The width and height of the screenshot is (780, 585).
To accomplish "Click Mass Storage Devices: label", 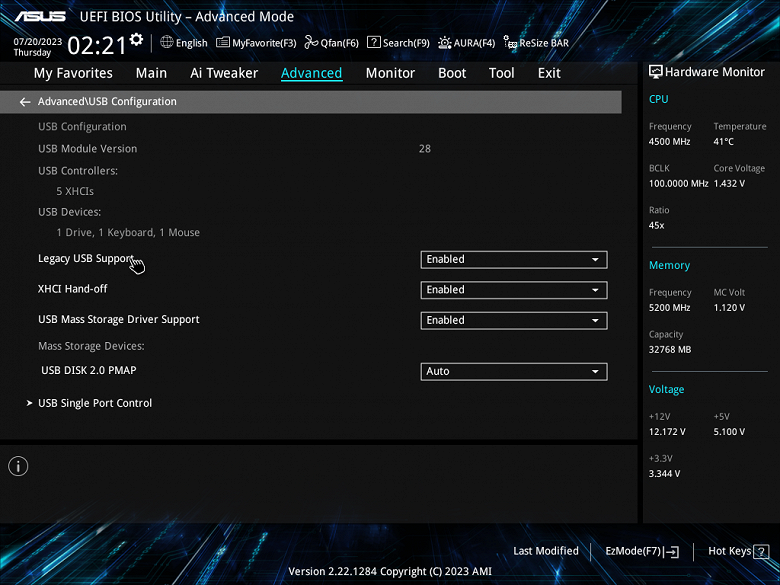I will click(91, 346).
